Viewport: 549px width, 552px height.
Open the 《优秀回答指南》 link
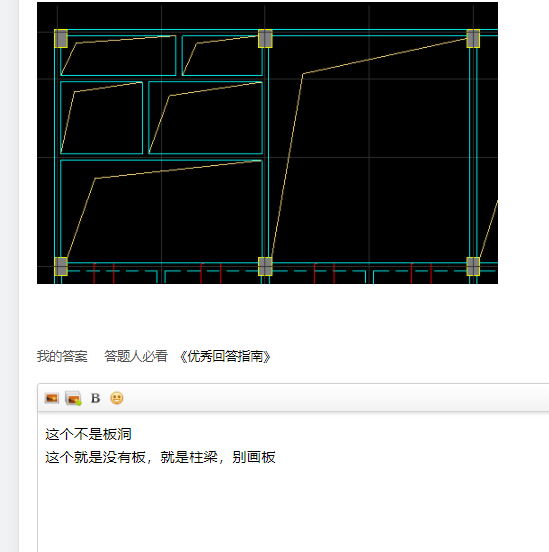pos(225,356)
